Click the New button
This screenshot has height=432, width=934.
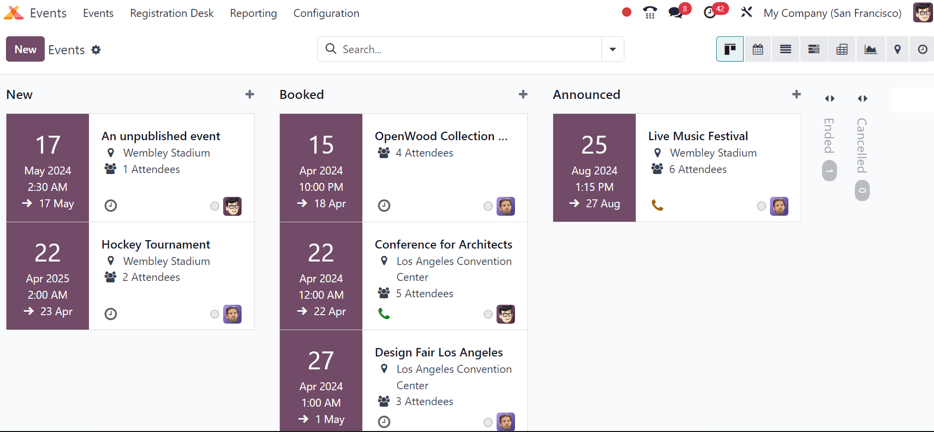tap(25, 49)
